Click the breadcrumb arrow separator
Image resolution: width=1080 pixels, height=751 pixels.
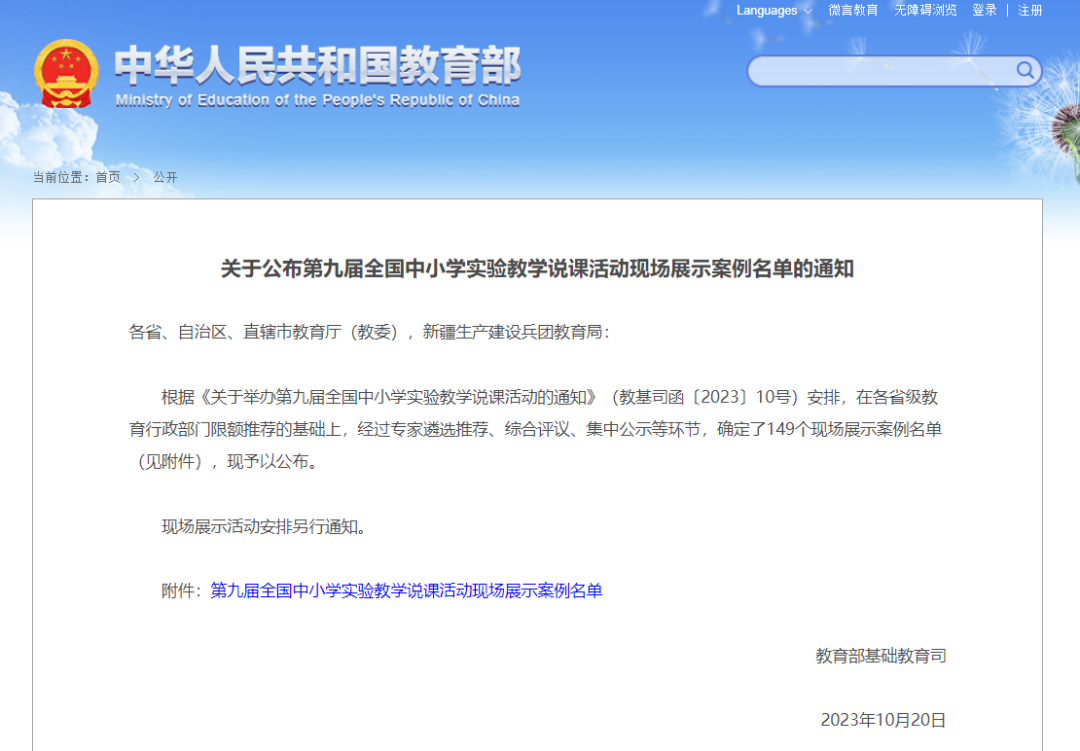tap(137, 177)
